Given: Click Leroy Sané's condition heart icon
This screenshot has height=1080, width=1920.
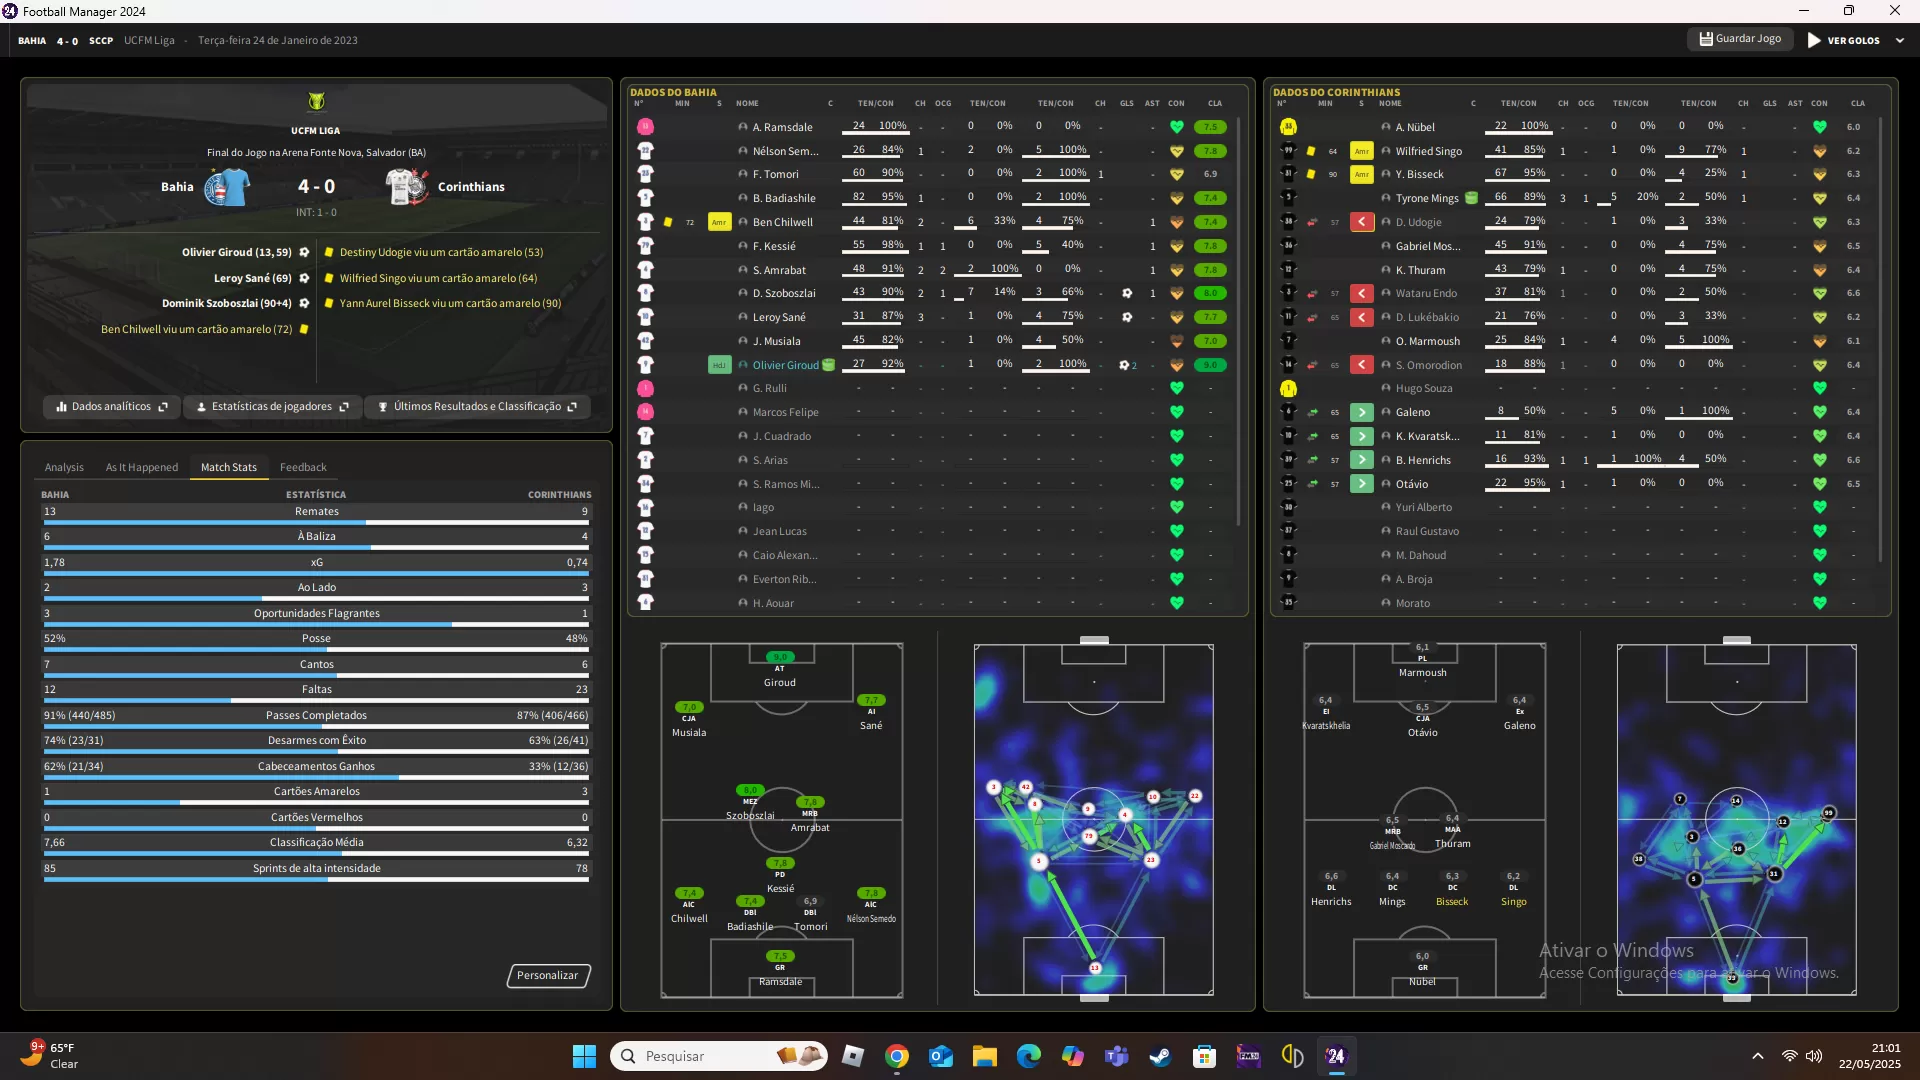Looking at the screenshot, I should tap(1177, 317).
